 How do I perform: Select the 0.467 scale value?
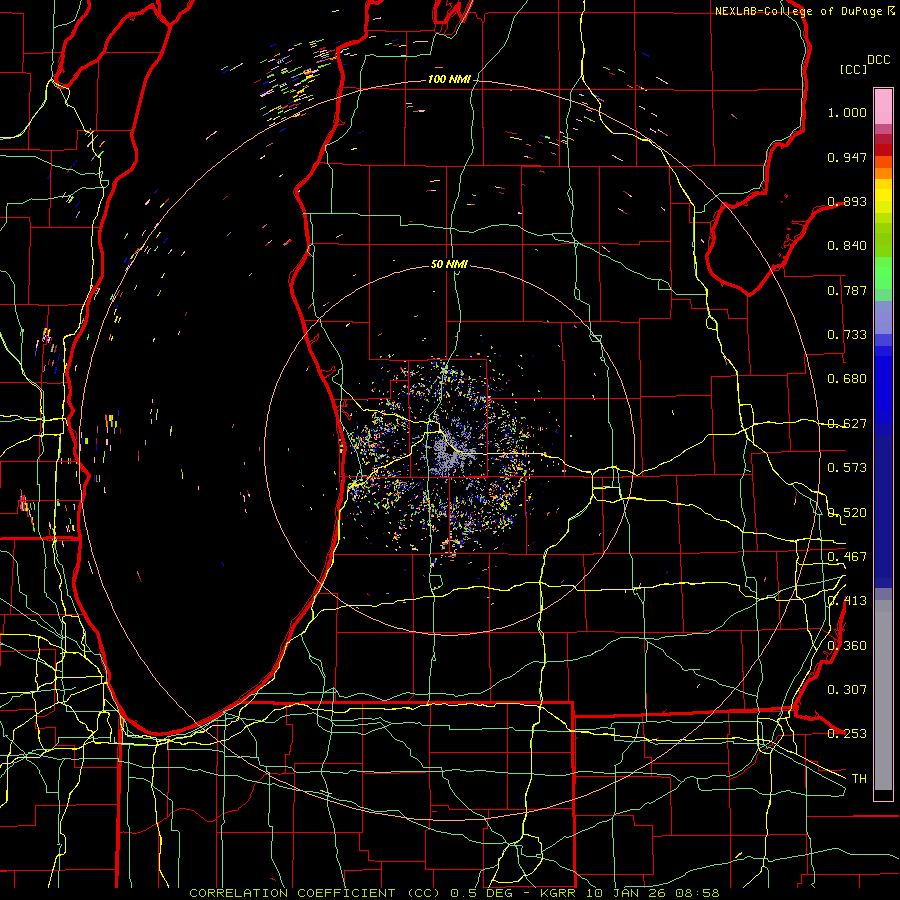(x=847, y=557)
